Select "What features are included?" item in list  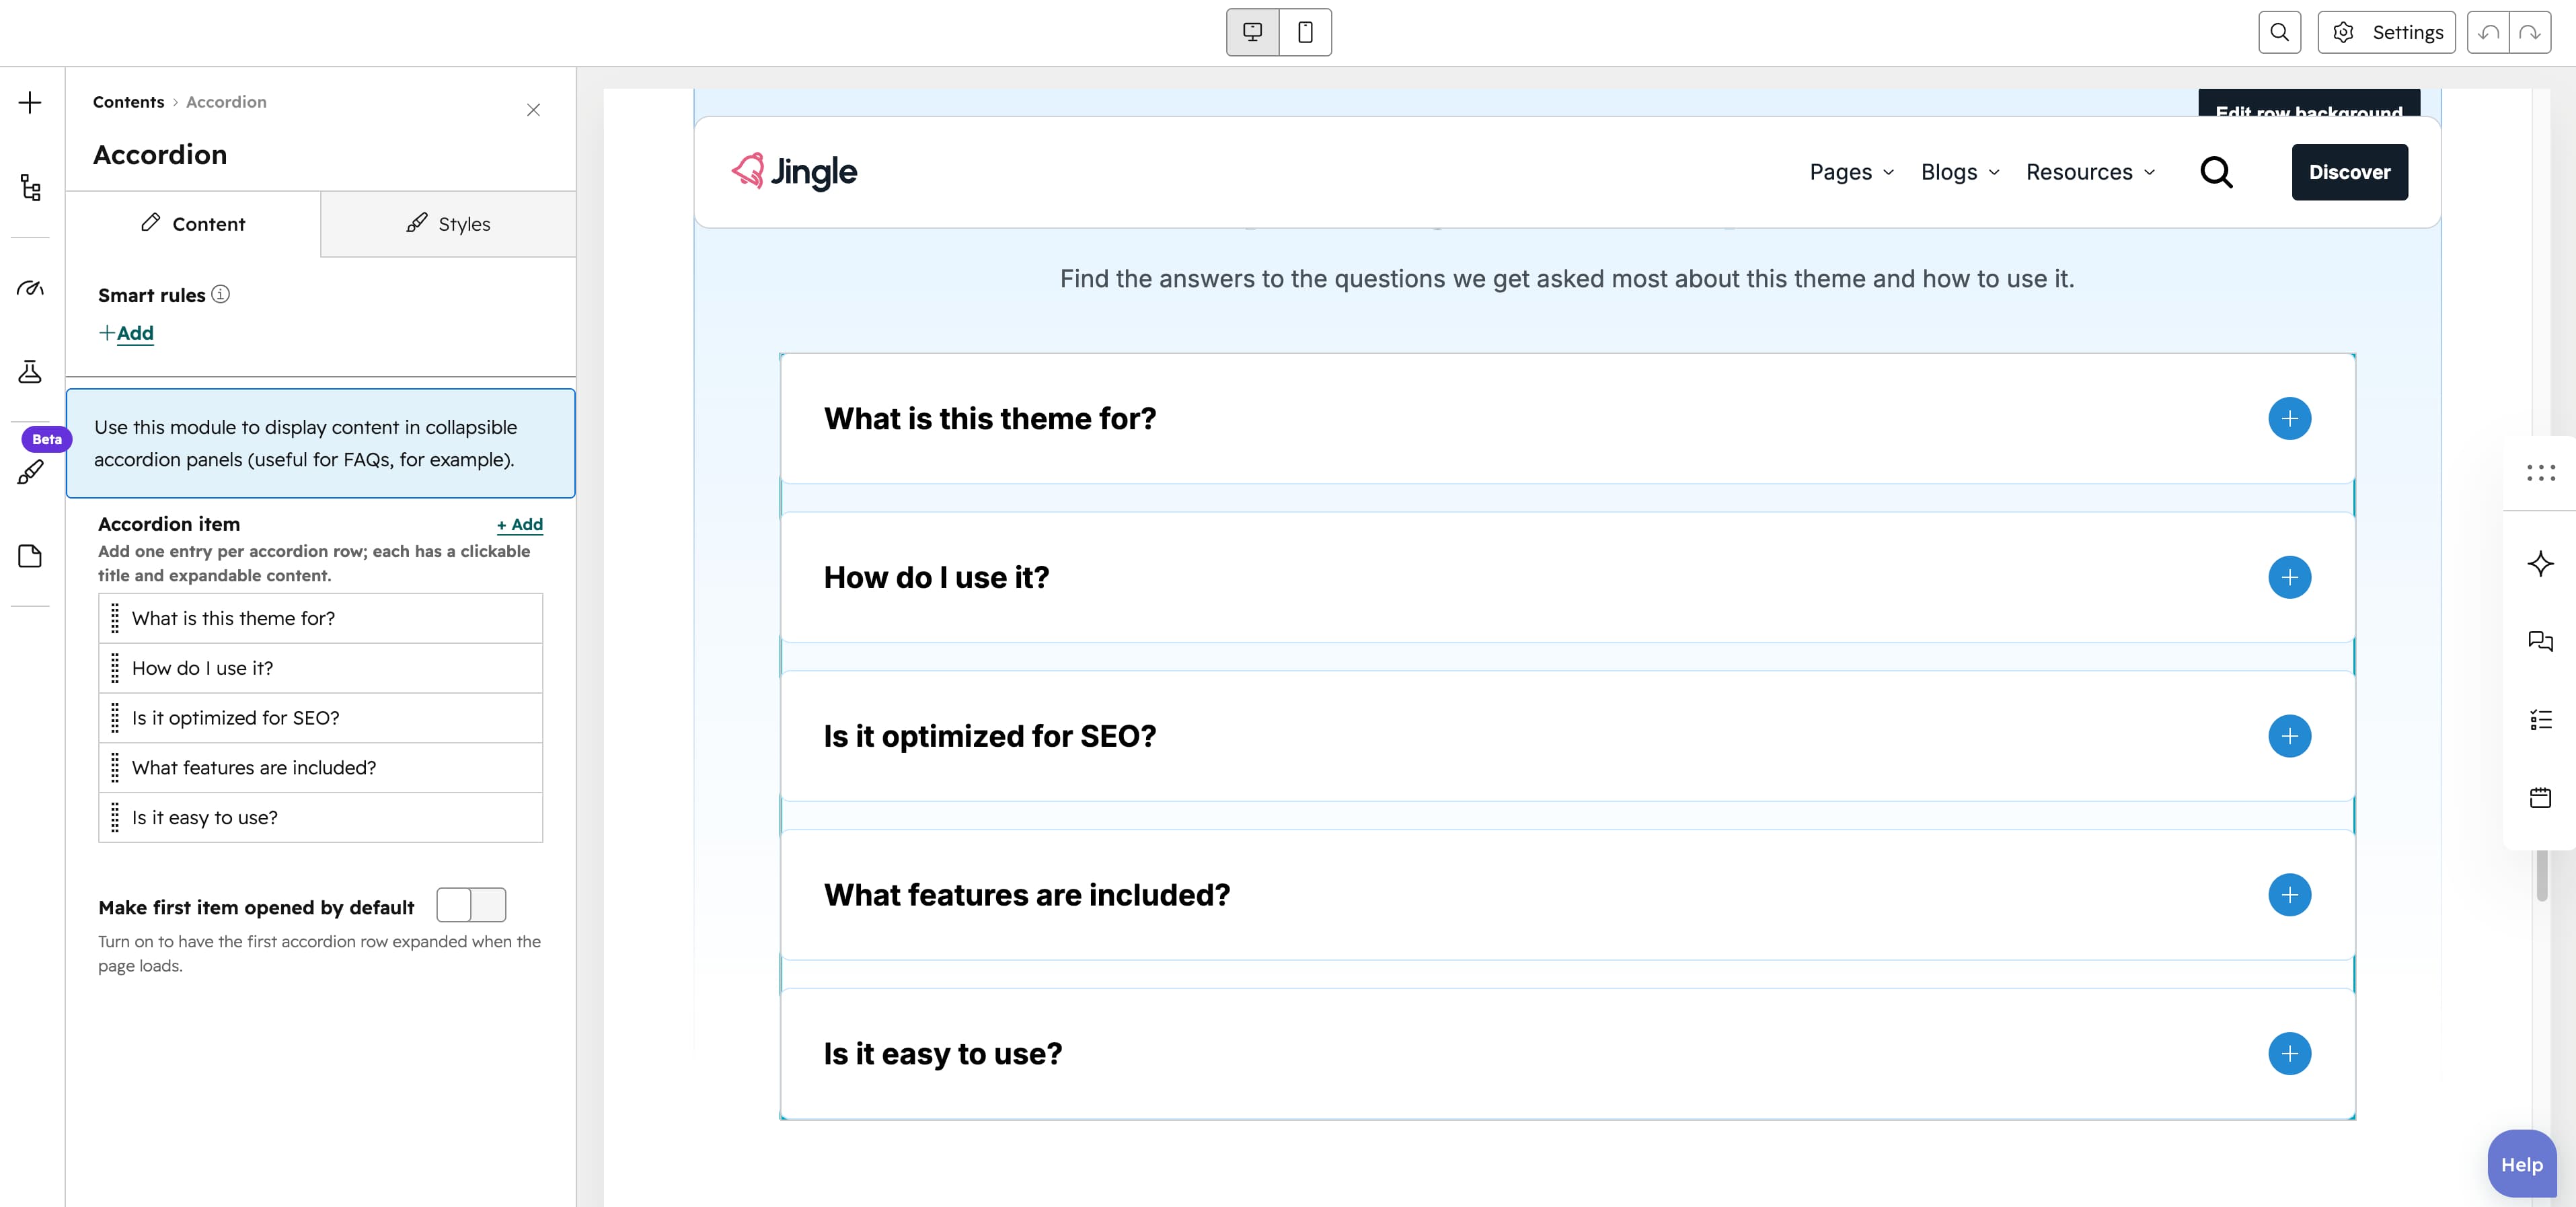pyautogui.click(x=321, y=768)
